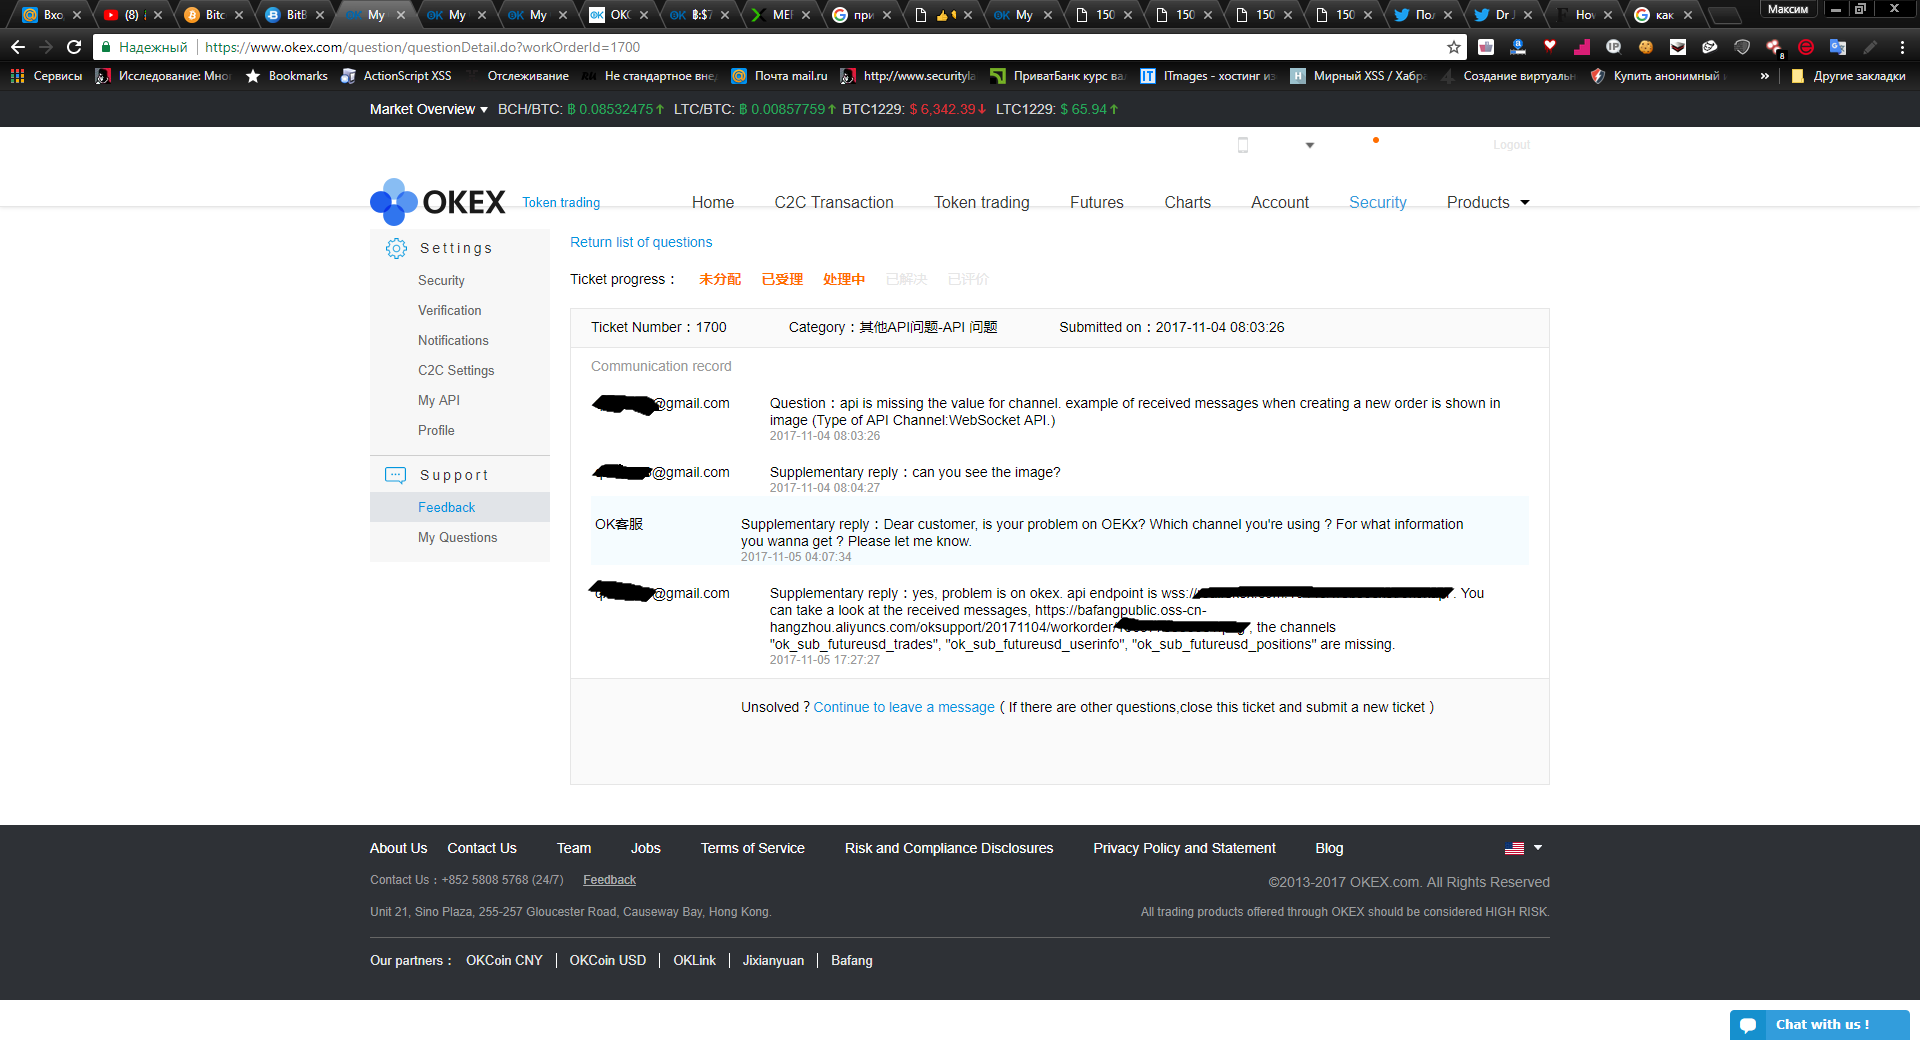Switch to the Twitter Dr tab

[1503, 15]
